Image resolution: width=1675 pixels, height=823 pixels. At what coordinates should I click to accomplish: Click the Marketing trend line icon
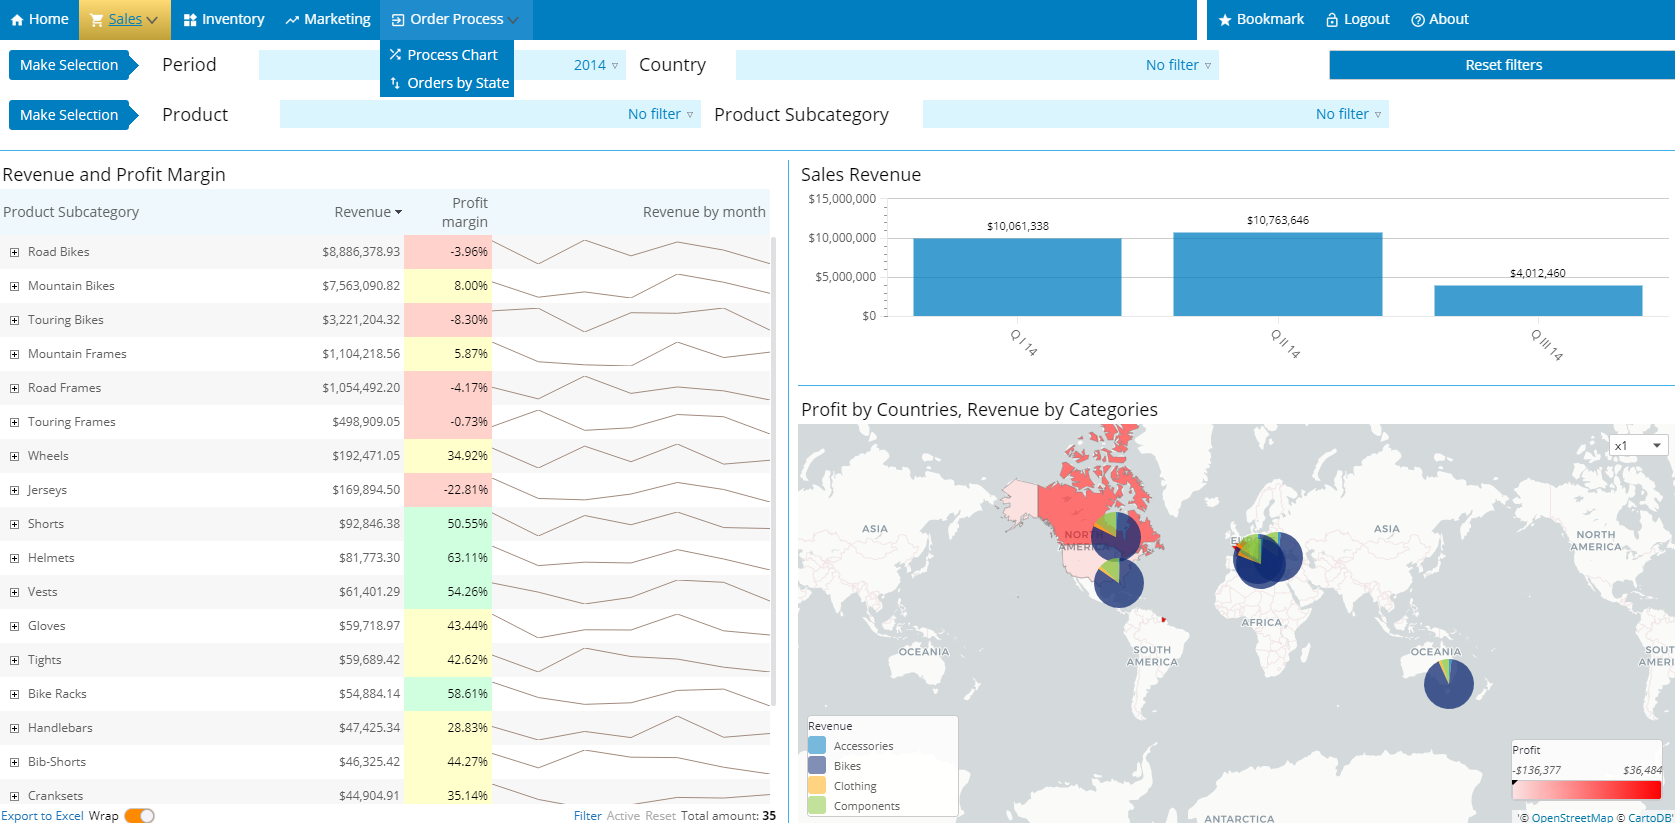click(x=292, y=20)
